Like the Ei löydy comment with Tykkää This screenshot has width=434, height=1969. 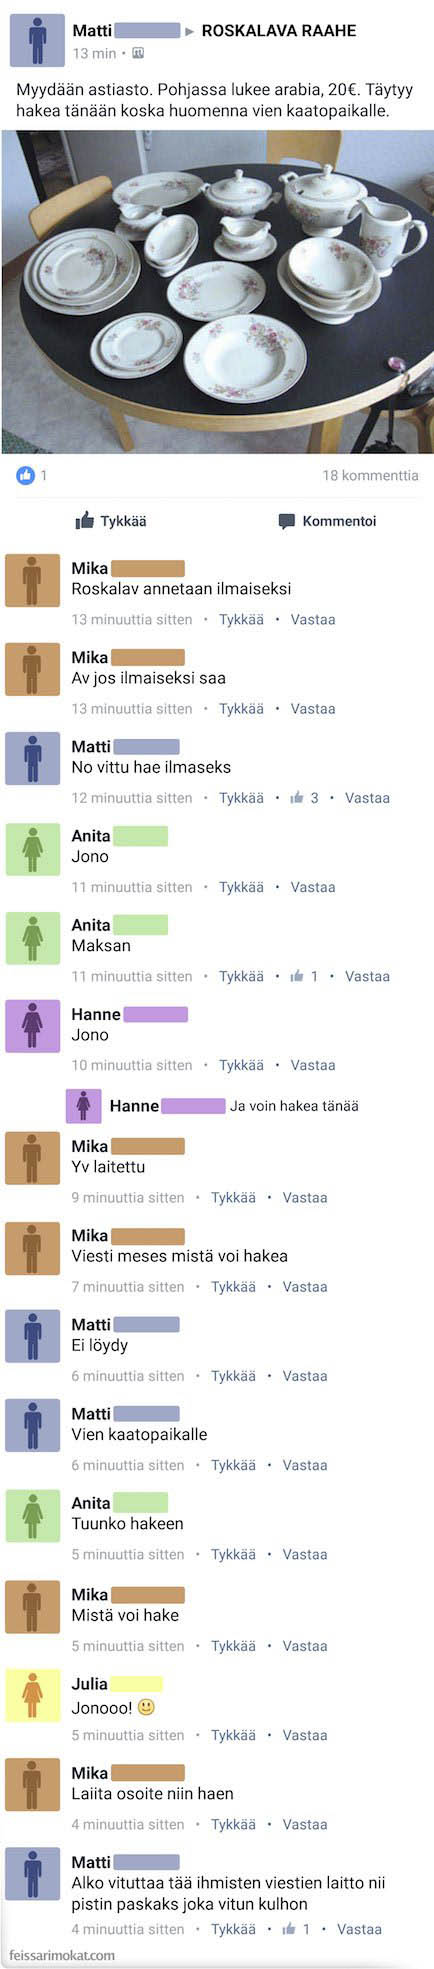click(x=233, y=1376)
